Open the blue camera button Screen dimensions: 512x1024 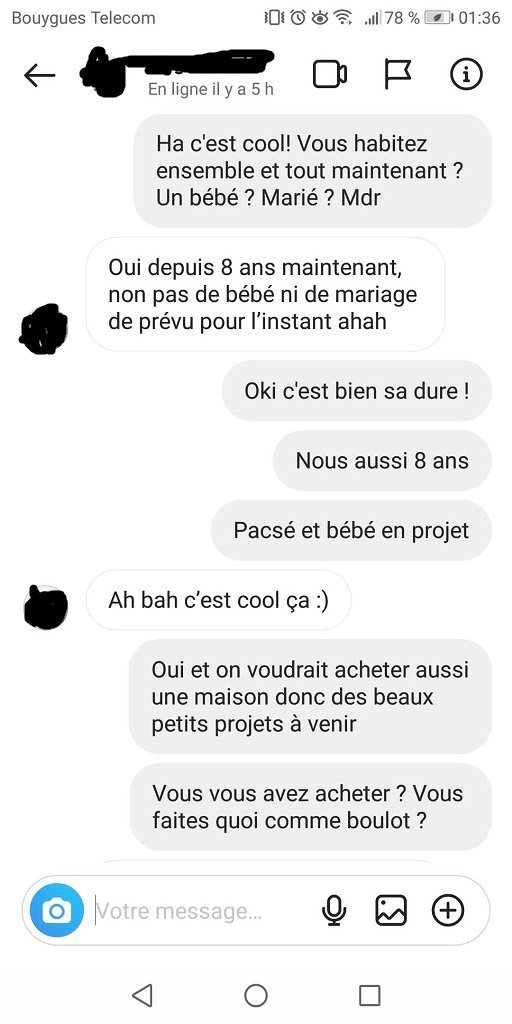coord(57,910)
